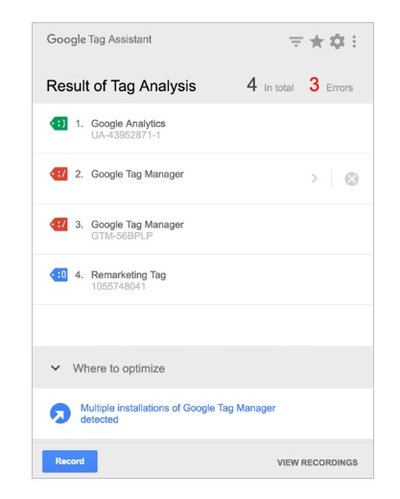
Task: Open Multiple installations of Google Tag Manager link
Action: point(178,413)
